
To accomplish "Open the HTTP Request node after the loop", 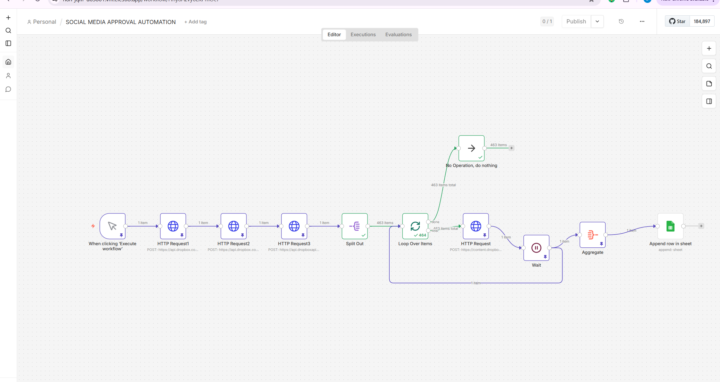I will tap(476, 226).
